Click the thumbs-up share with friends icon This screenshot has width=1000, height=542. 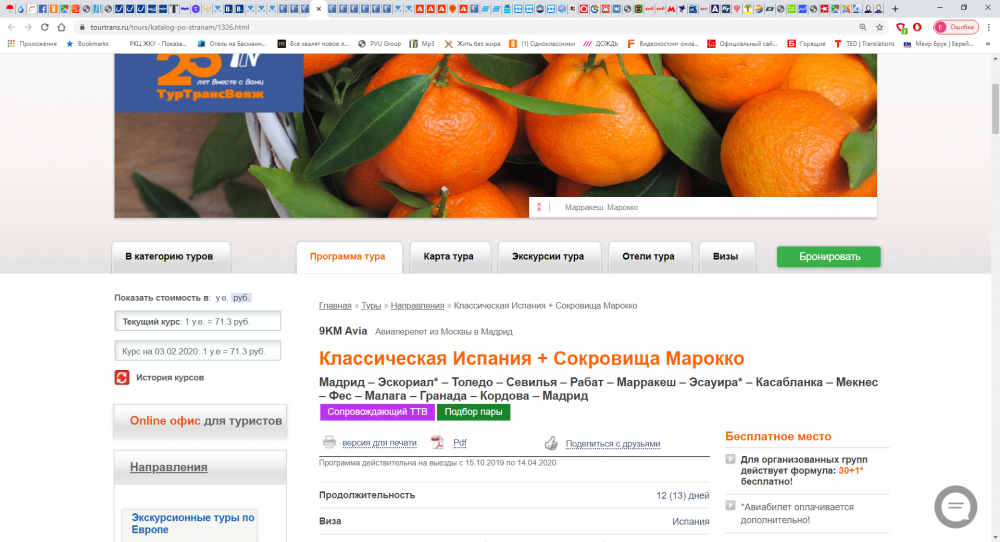(x=550, y=442)
